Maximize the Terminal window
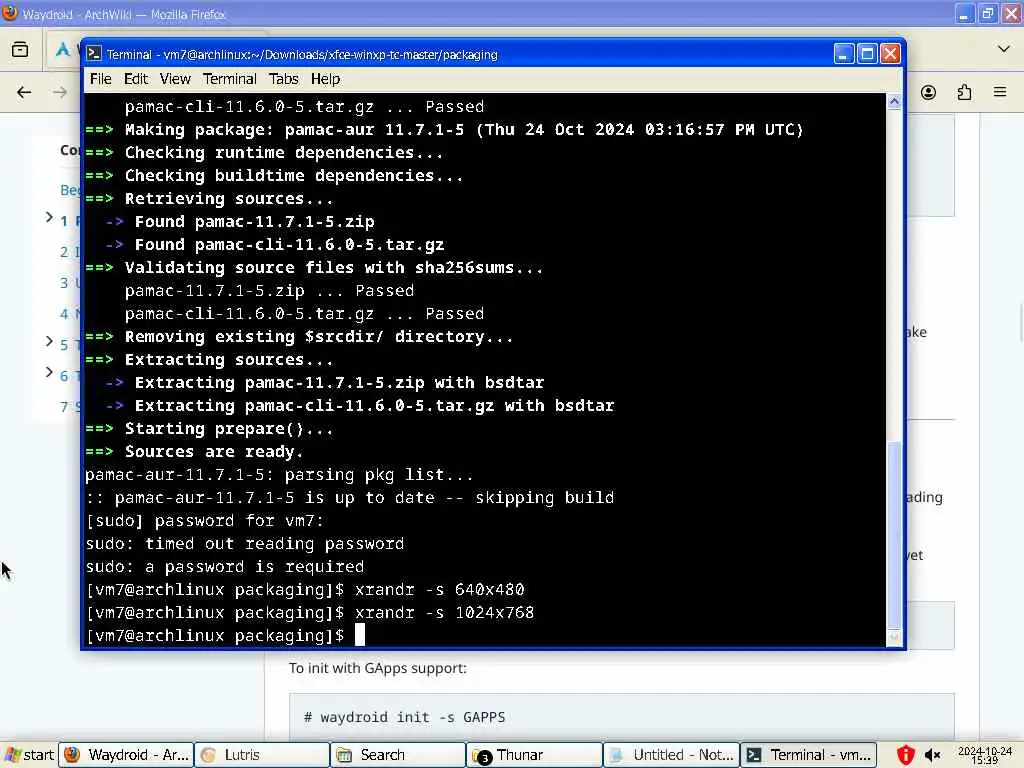 867,54
